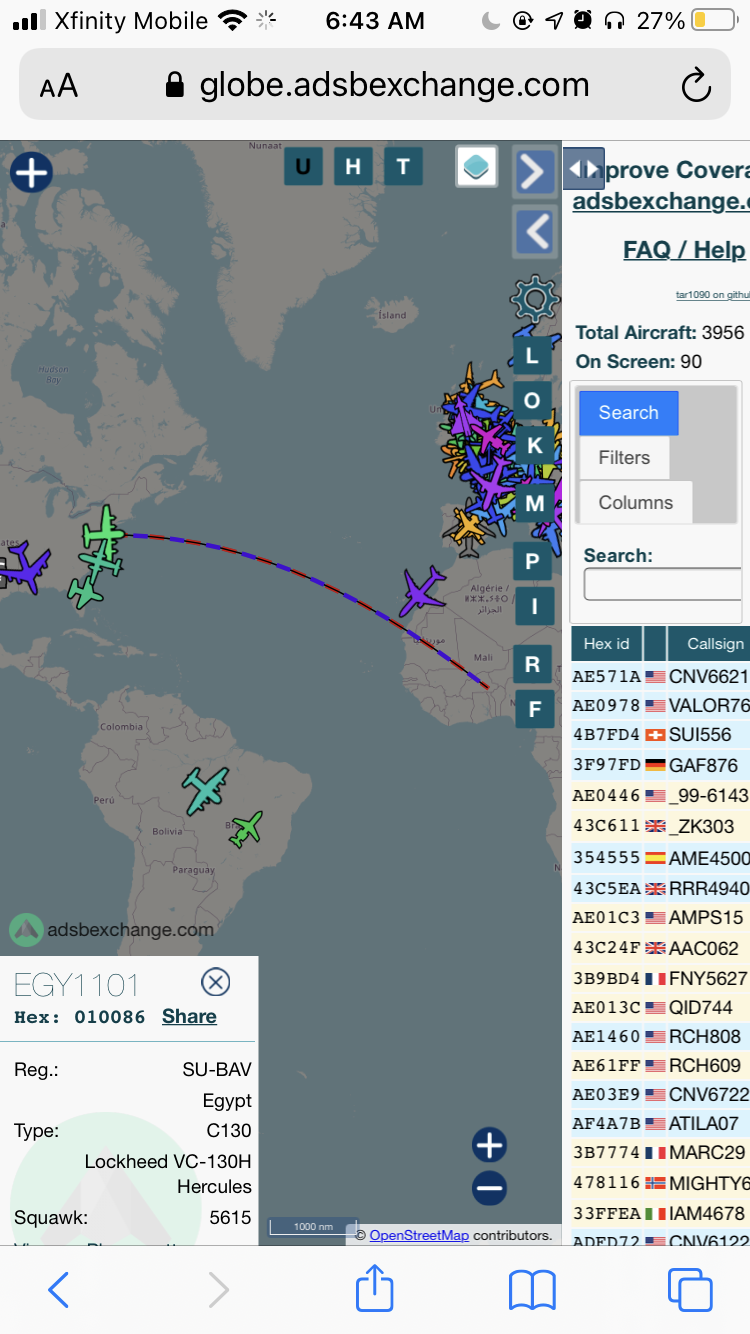Viewport: 750px width, 1334px height.
Task: Select teal aircraft icon over Bolivia
Action: (206, 790)
